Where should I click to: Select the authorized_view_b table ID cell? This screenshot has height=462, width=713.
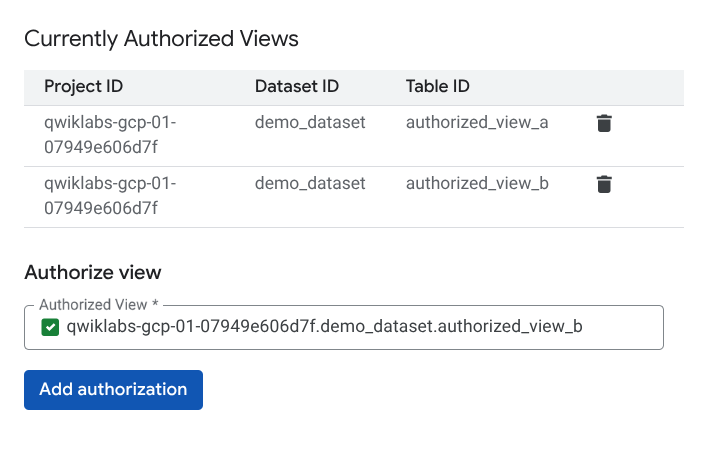pyautogui.click(x=477, y=184)
